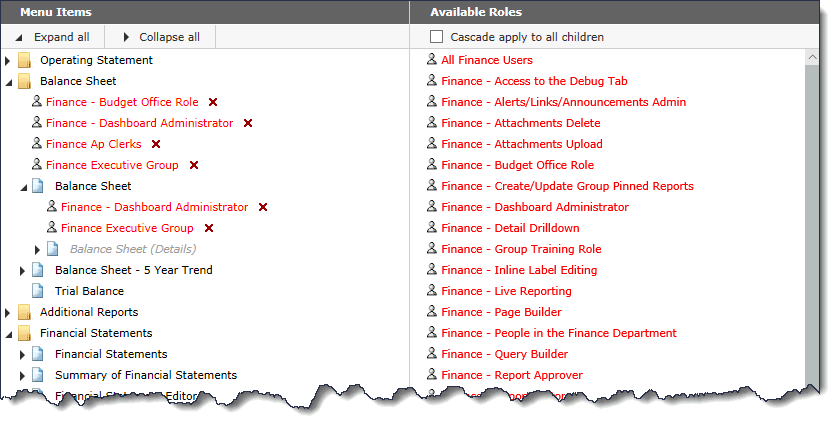The width and height of the screenshot is (835, 428).
Task: Click the Available Roles scrollbar up arrow
Action: click(812, 58)
